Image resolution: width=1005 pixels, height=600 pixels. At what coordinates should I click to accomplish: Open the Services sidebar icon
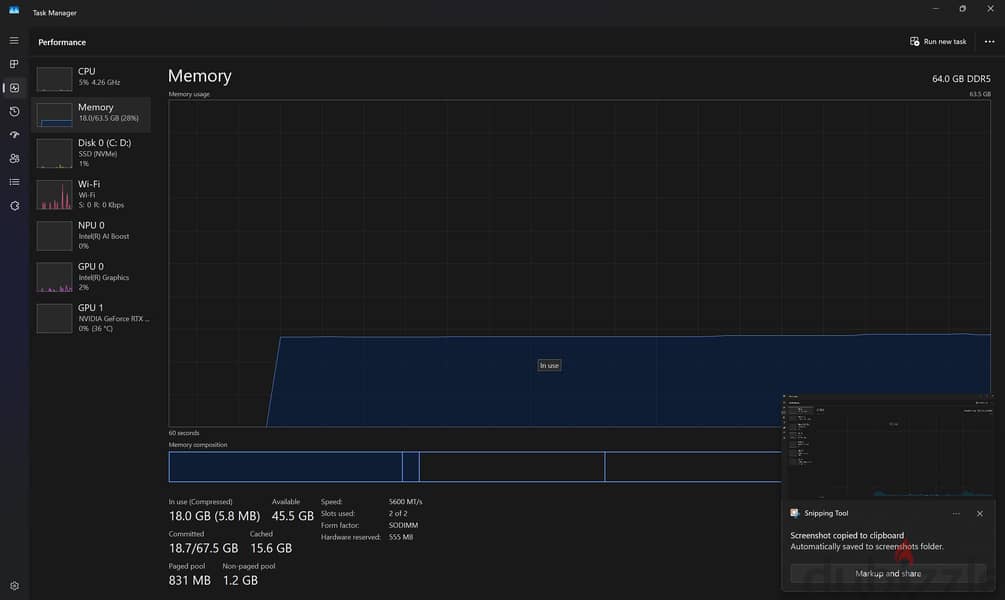[x=14, y=206]
